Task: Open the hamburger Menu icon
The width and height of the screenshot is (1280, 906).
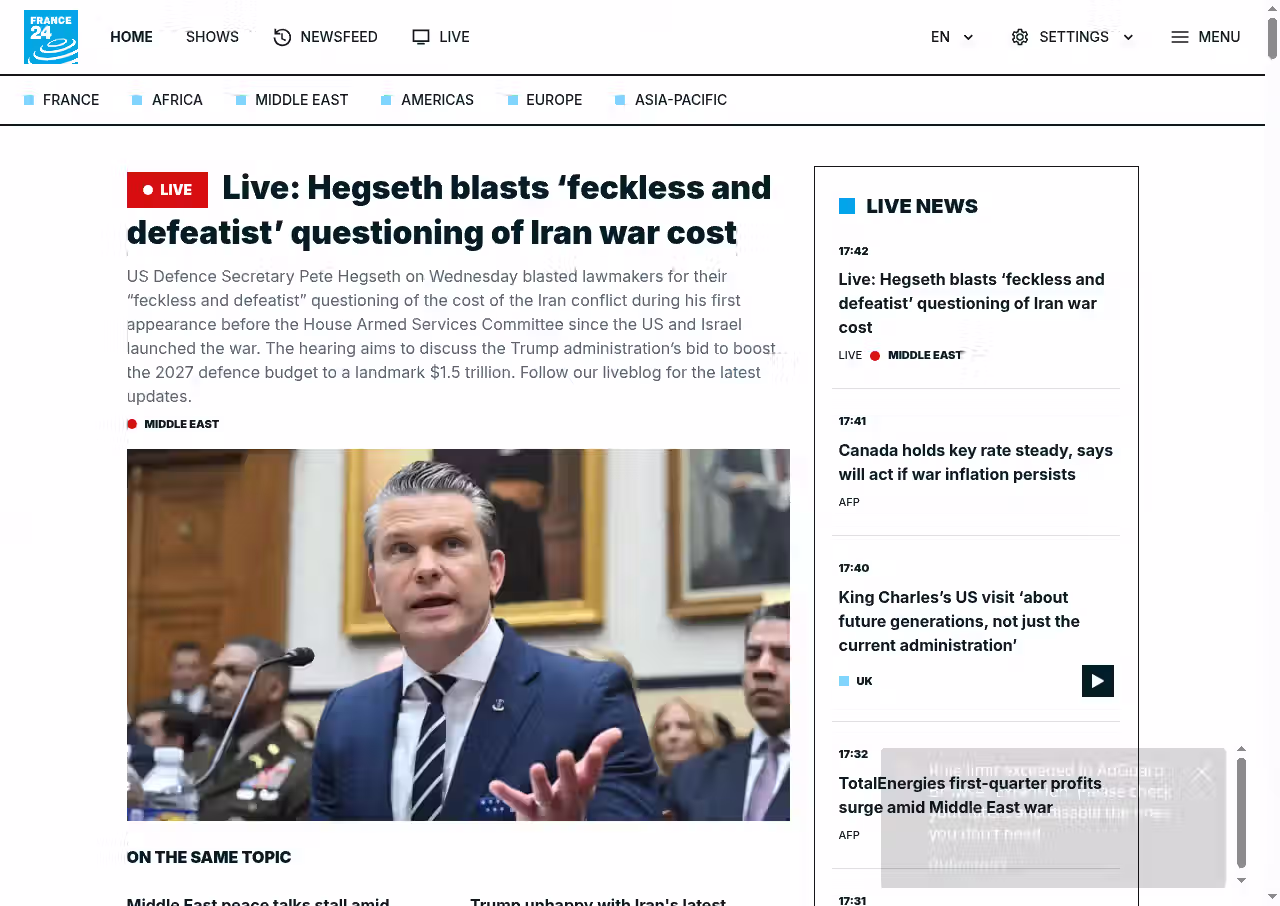Action: (1180, 37)
